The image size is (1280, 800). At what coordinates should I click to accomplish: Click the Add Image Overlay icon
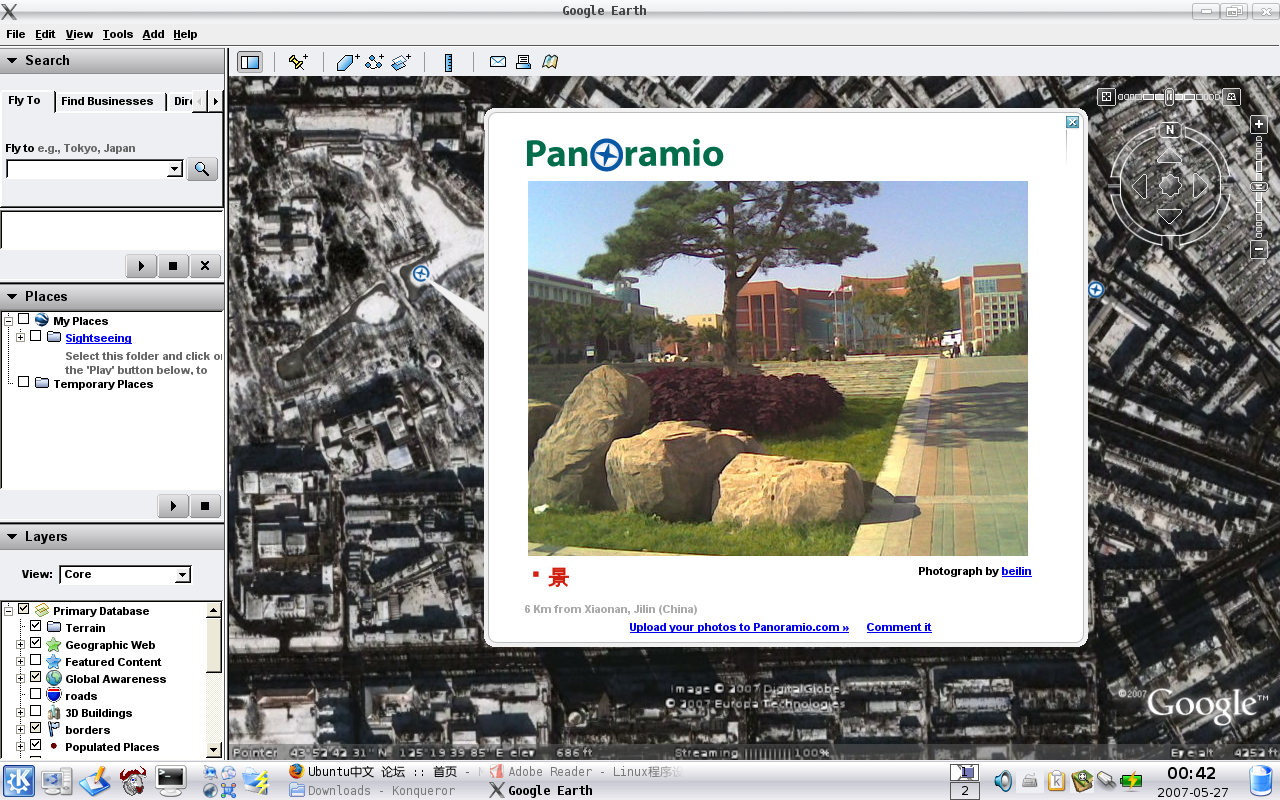pyautogui.click(x=401, y=62)
